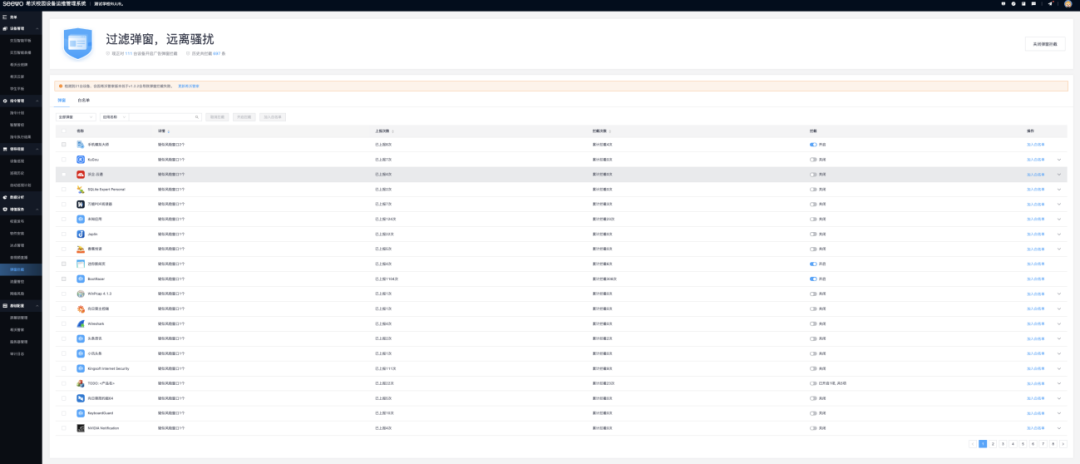Click the paper-plane icon in top bar
1080x464 pixels.
tap(1050, 4)
